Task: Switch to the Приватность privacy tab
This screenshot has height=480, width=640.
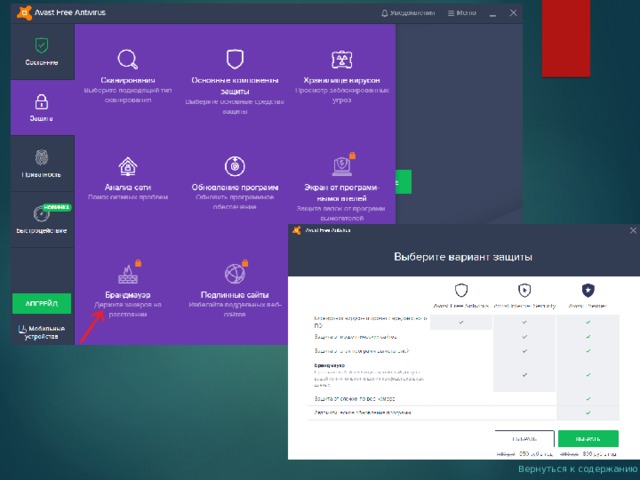Action: 42,164
